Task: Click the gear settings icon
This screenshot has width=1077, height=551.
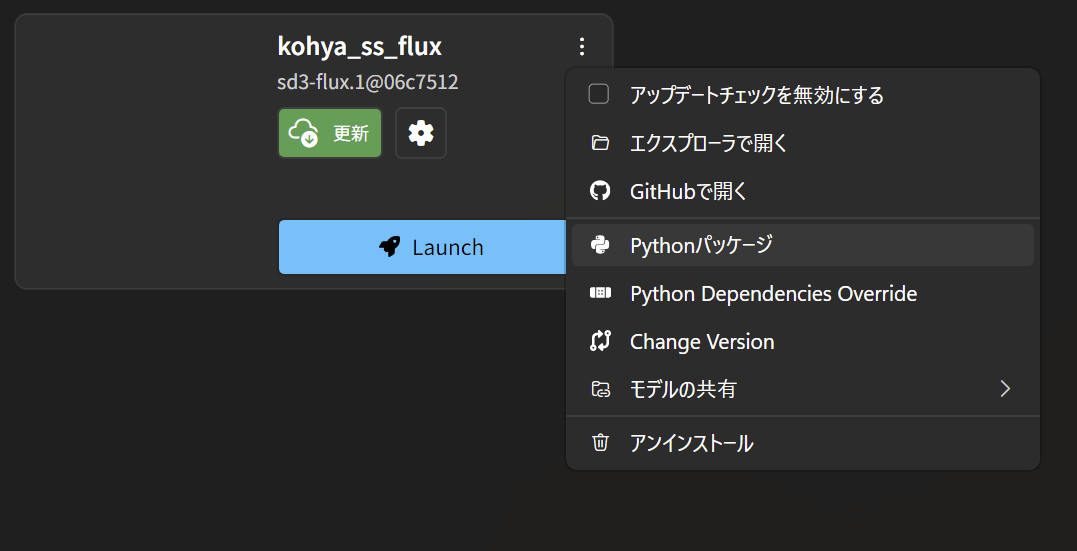Action: [421, 133]
